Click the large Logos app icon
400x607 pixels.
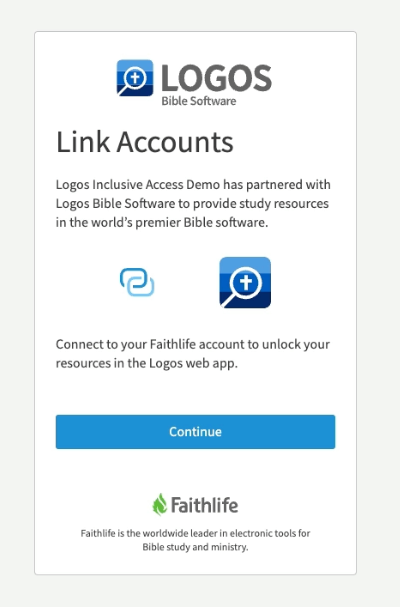245,282
